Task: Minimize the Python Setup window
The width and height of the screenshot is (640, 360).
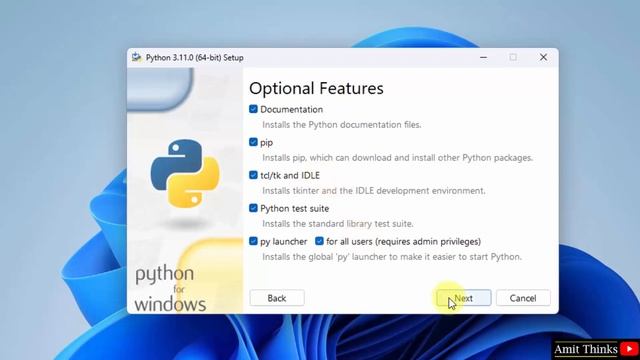Action: [483, 58]
